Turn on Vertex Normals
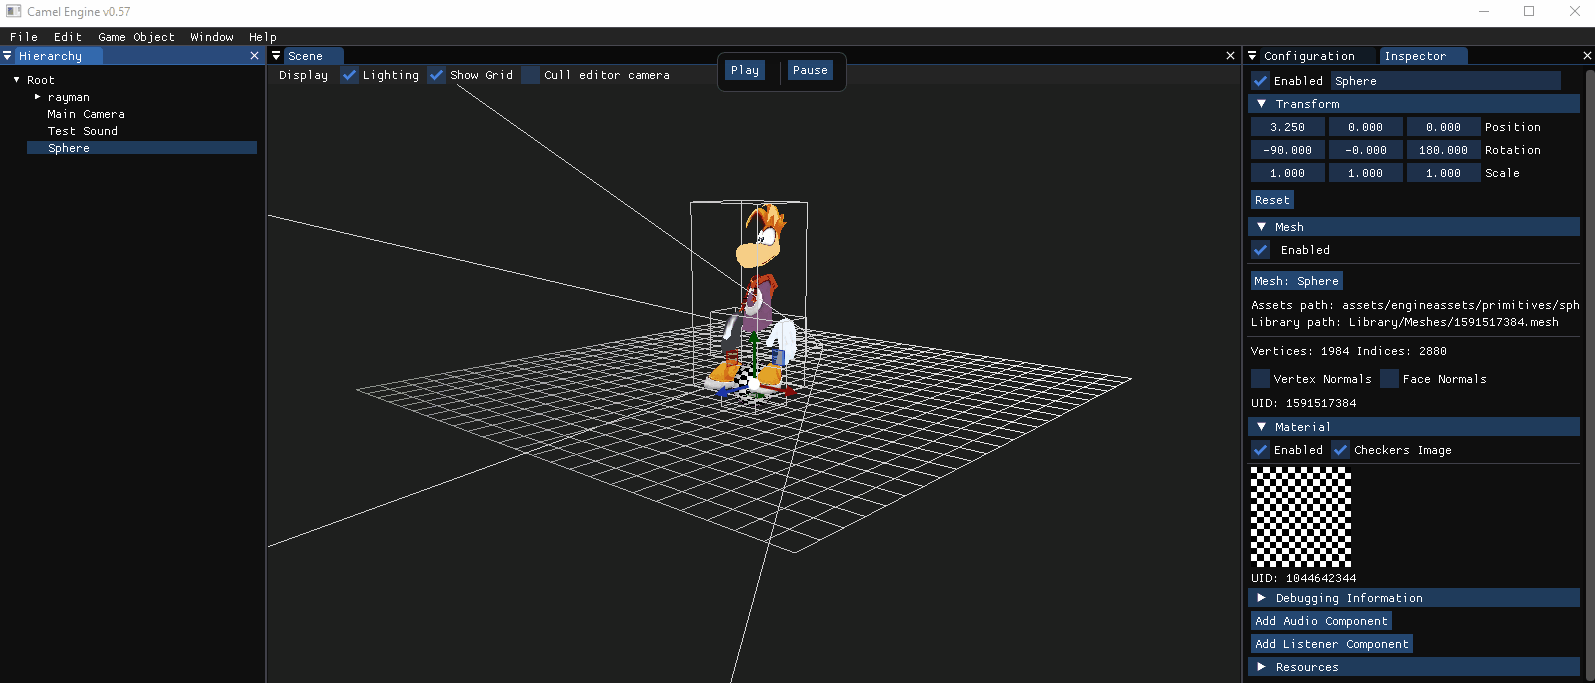This screenshot has width=1595, height=683. pos(1261,379)
